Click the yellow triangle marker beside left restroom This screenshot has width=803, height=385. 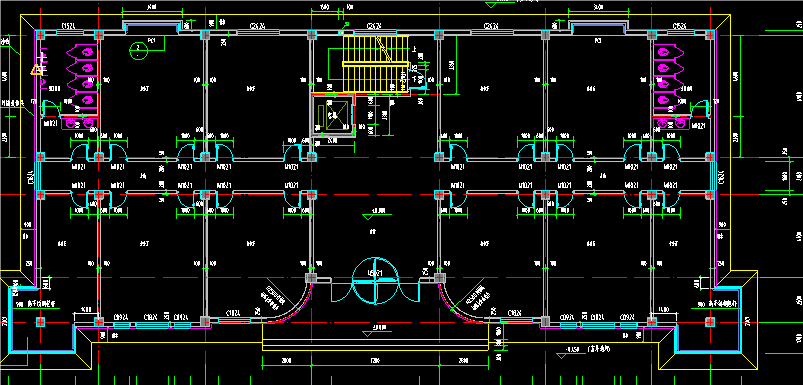tap(37, 70)
